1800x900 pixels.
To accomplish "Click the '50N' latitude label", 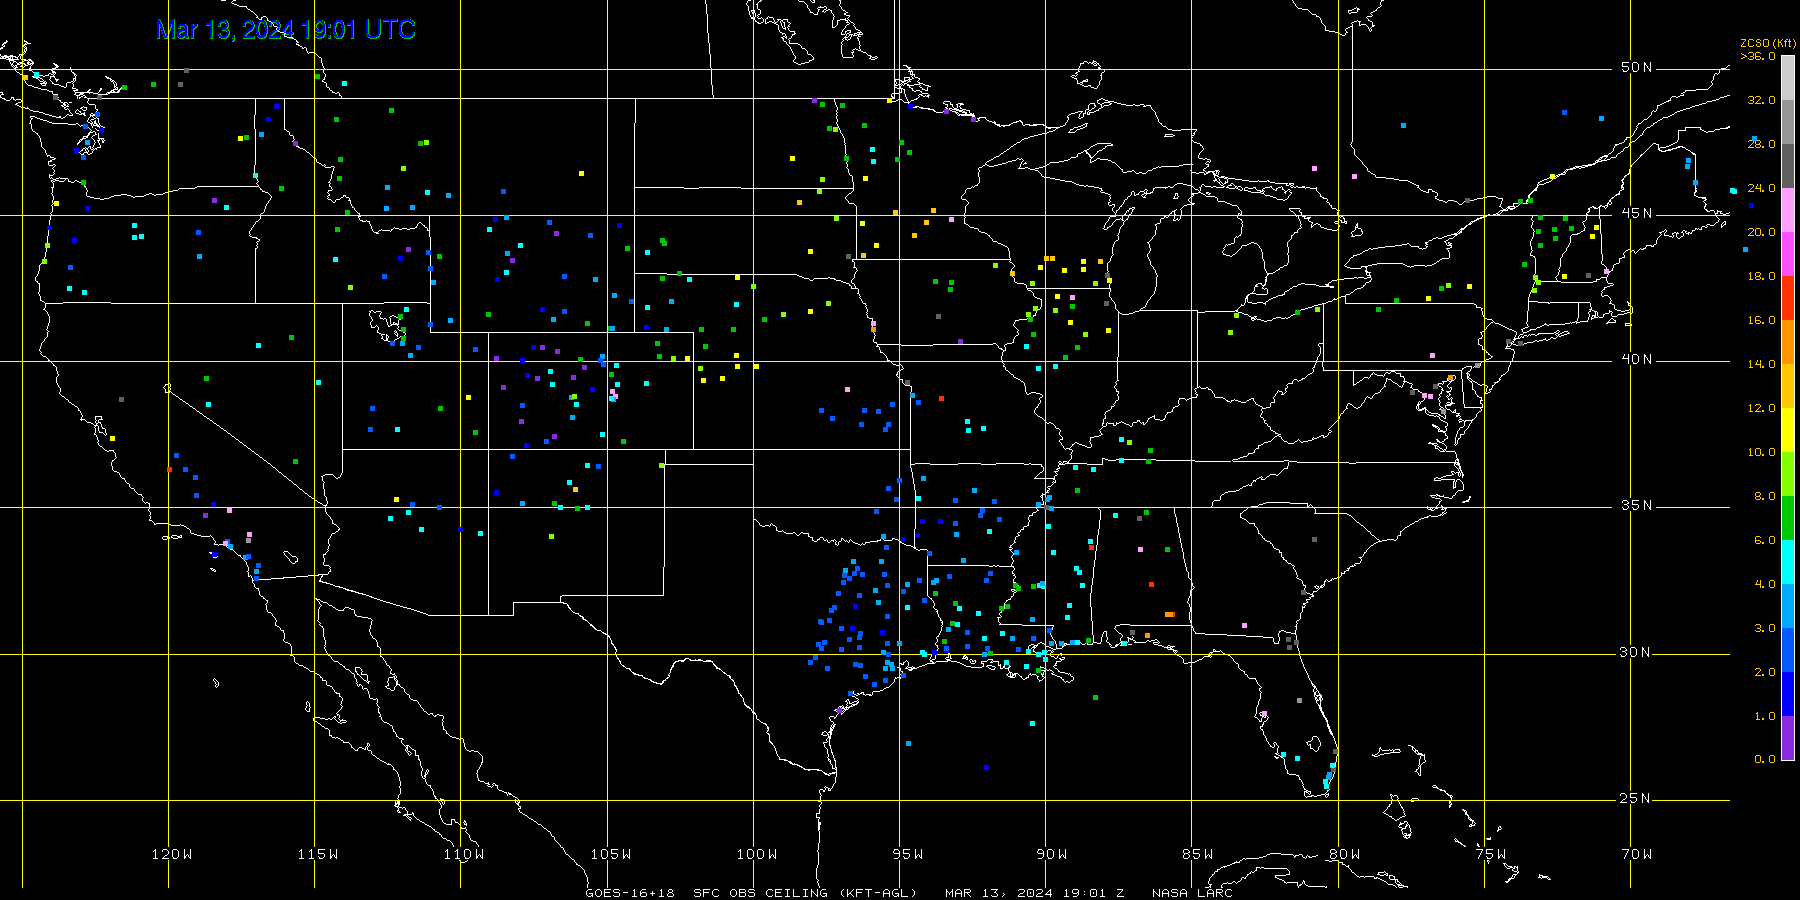I will (x=1637, y=68).
